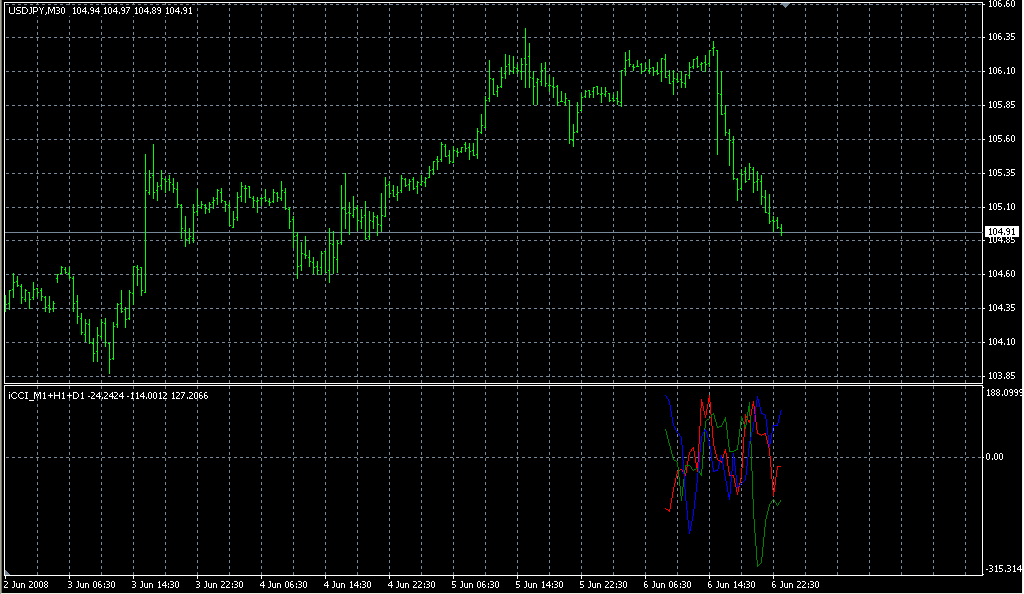
Task: Click the USDJPY,M30 chart title text
Action: point(37,10)
